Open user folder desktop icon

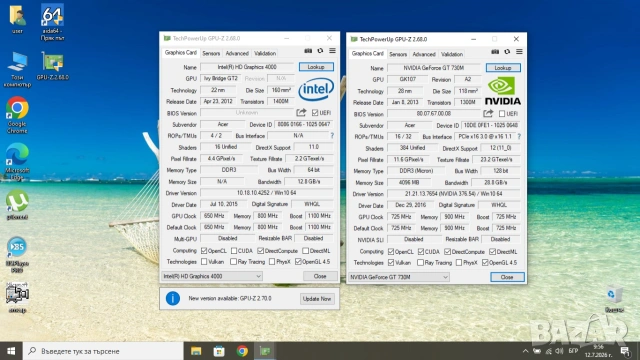[17, 19]
